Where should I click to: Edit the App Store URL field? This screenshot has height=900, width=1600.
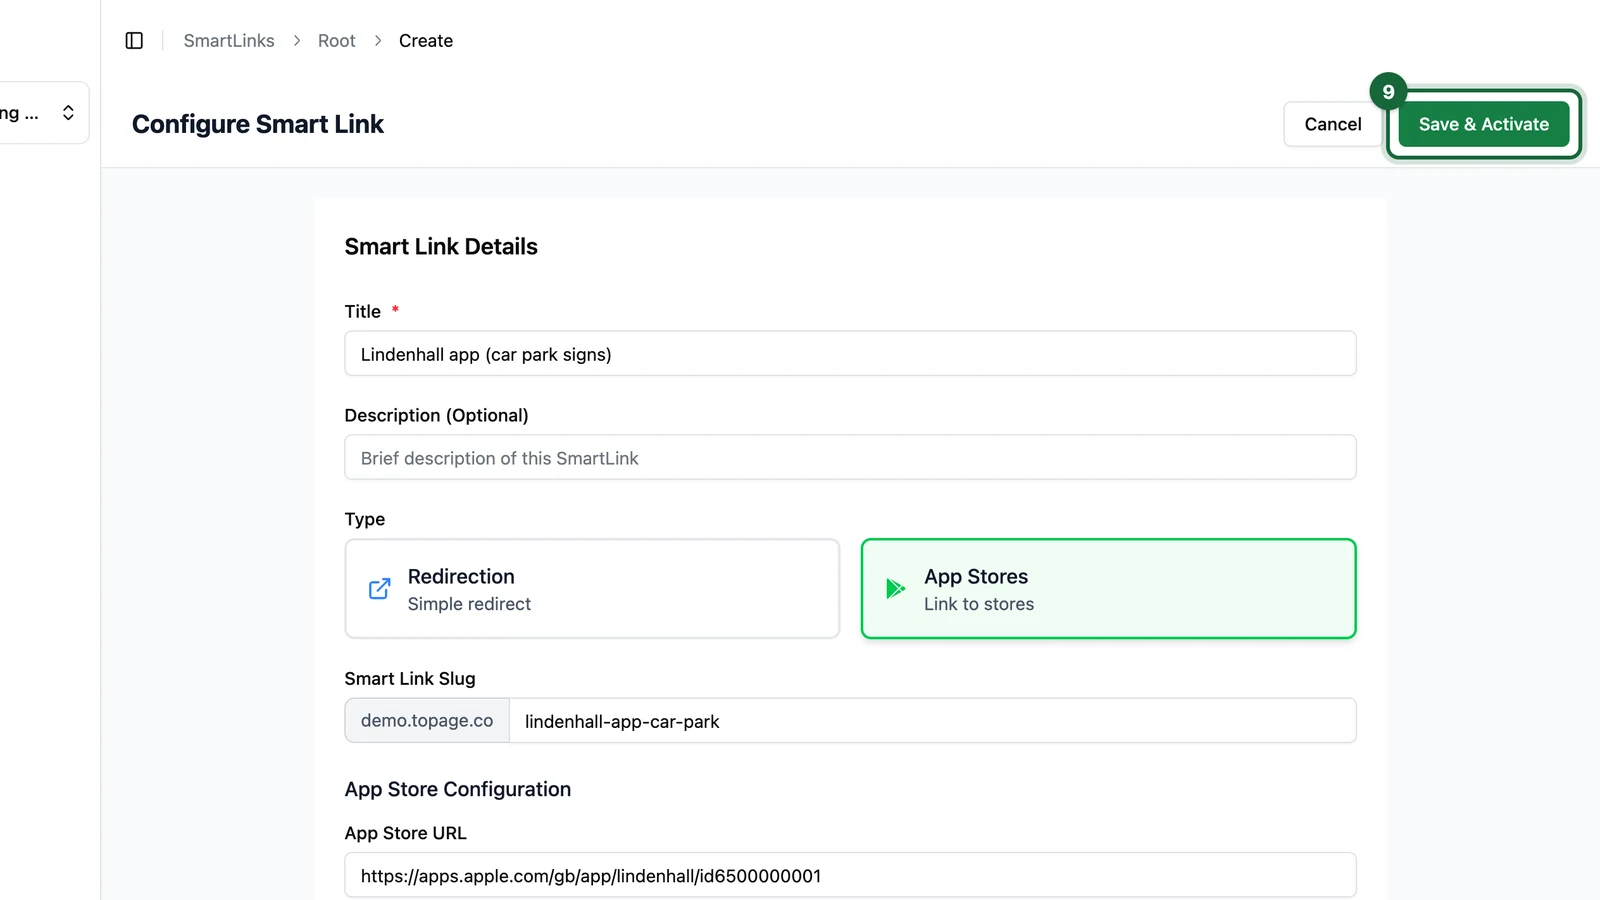click(x=850, y=876)
